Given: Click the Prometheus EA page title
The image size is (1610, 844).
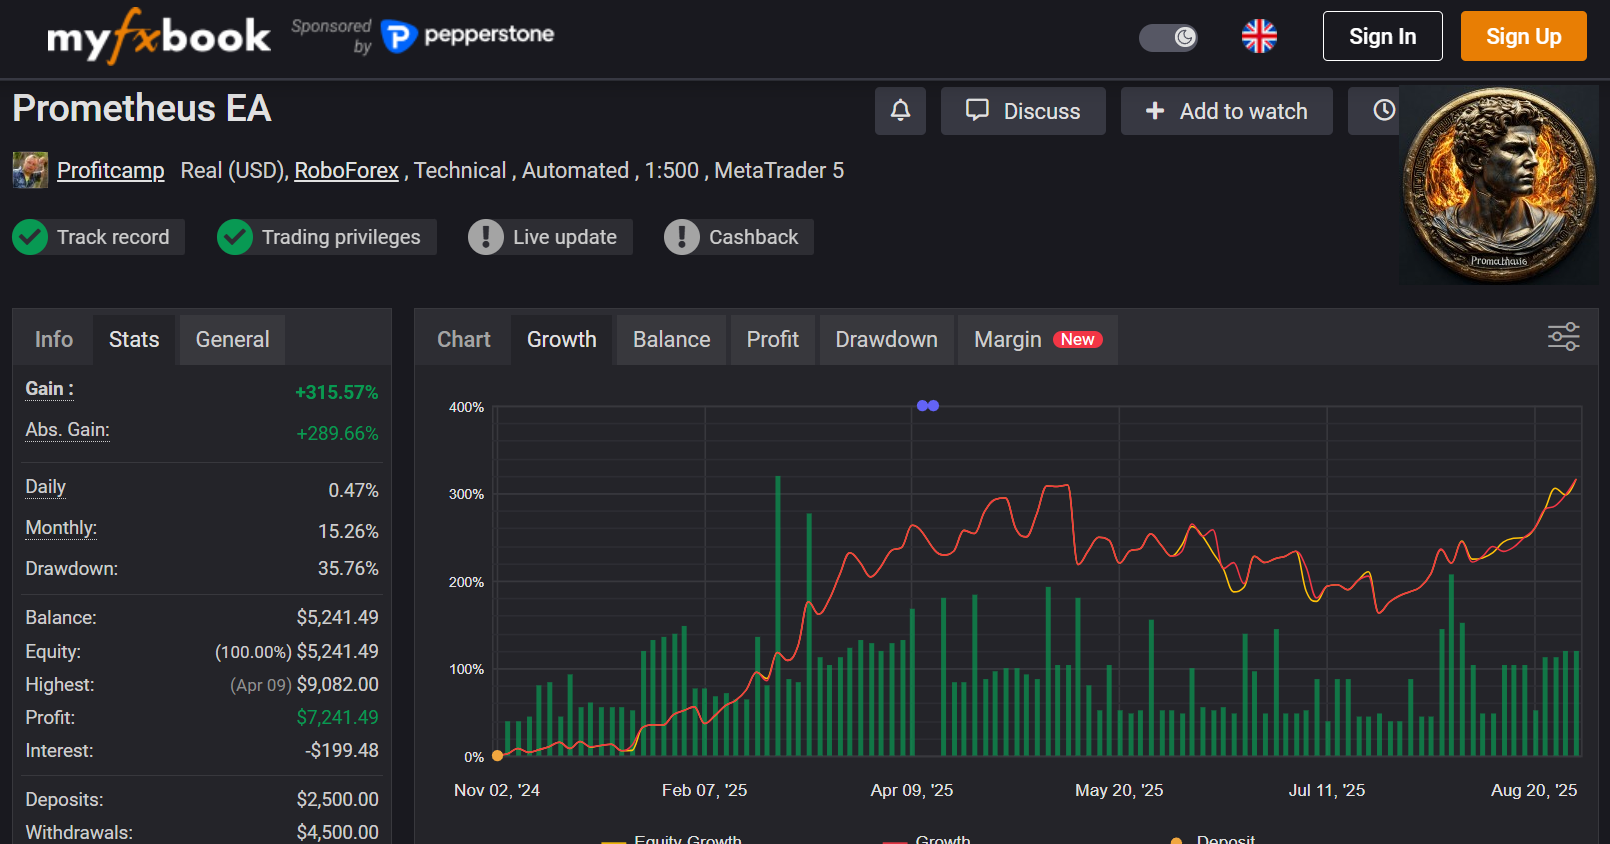Looking at the screenshot, I should (142, 108).
